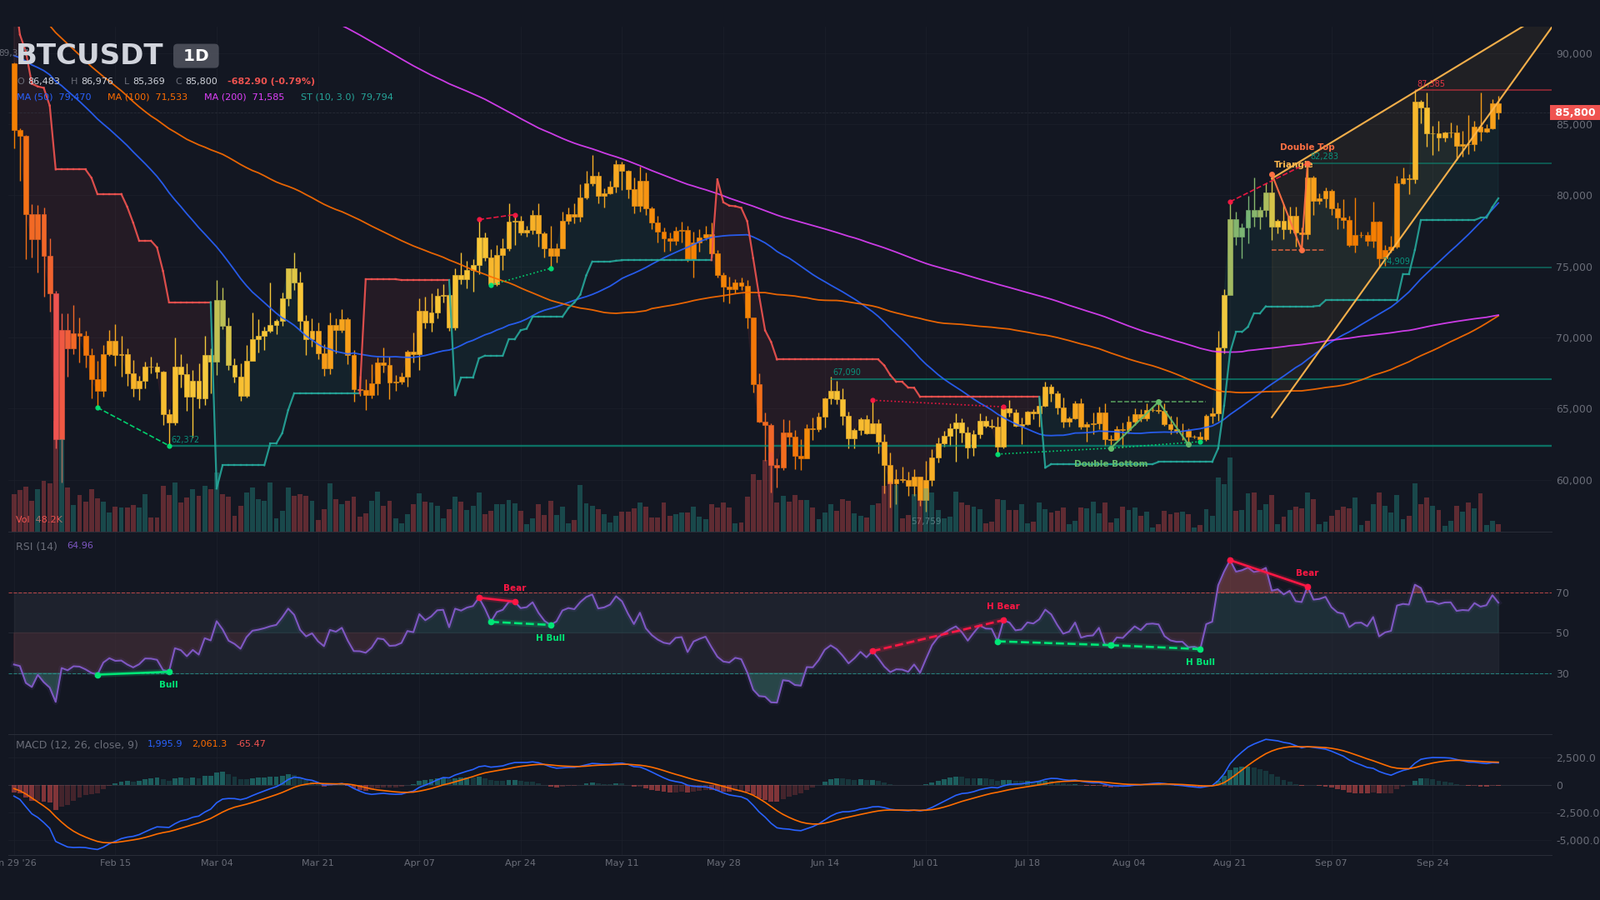Click the 1D timeframe badge
1600x900 pixels.
point(196,56)
